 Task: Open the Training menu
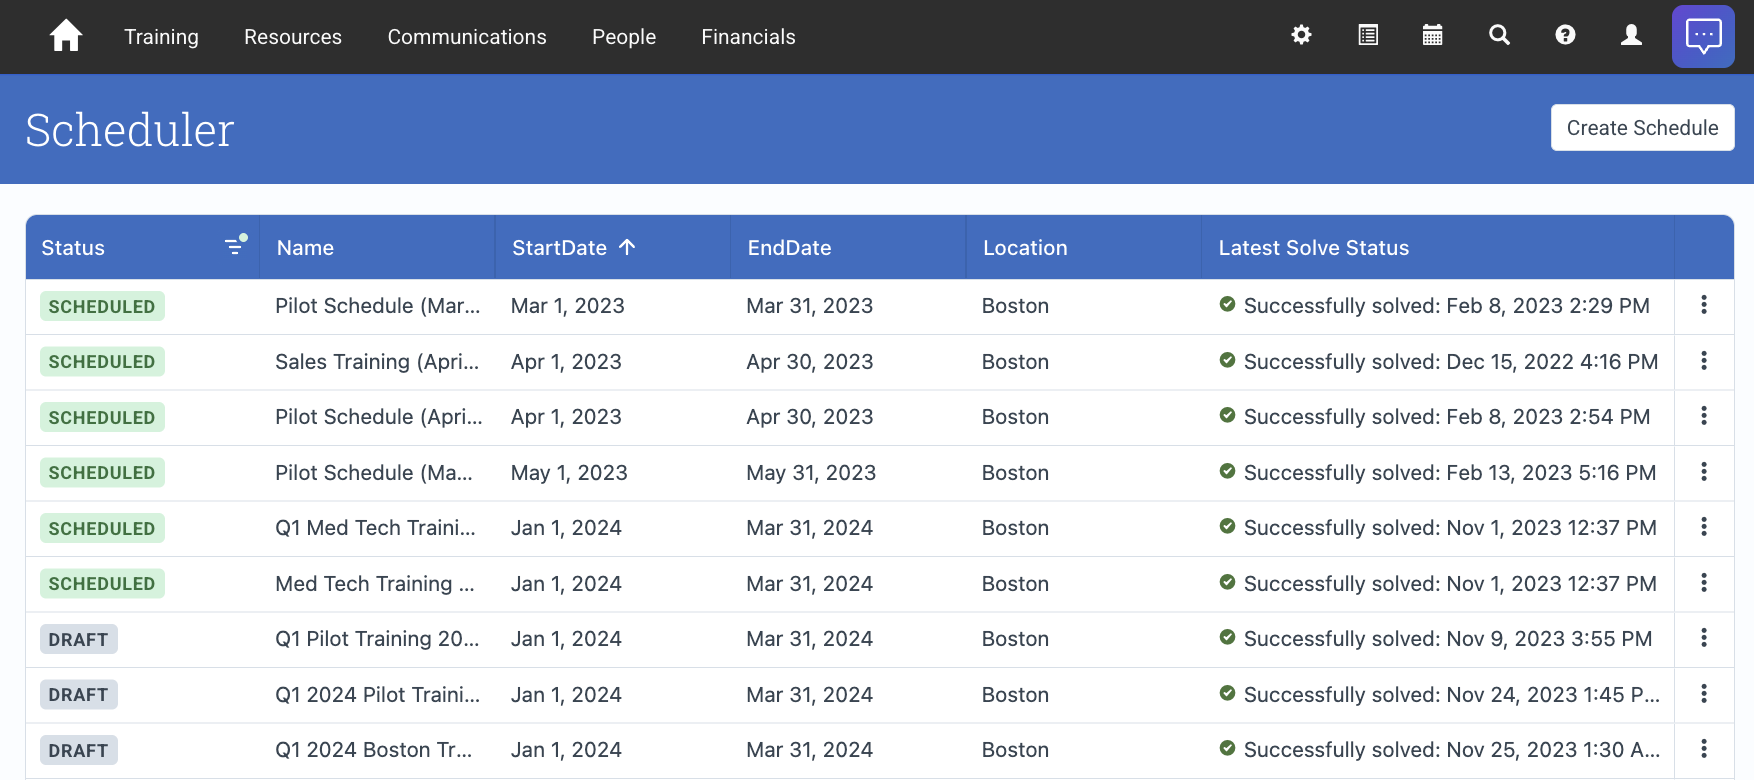pos(161,37)
